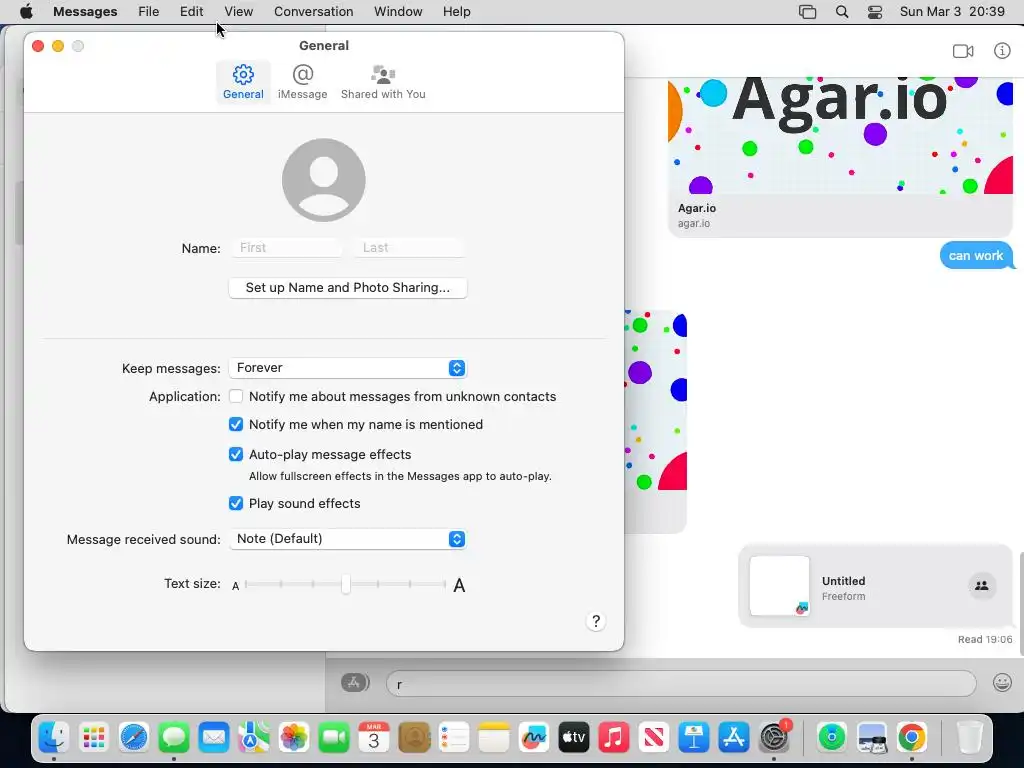1024x768 pixels.
Task: Close the General settings window
Action: (38, 46)
